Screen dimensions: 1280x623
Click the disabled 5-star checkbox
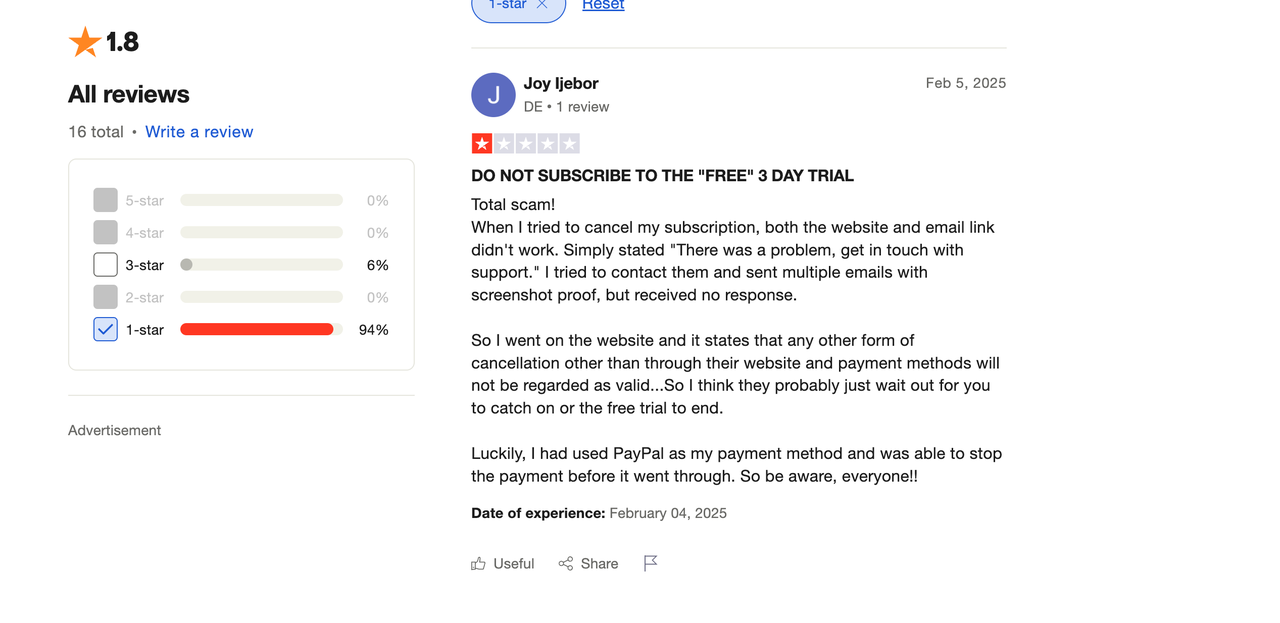click(x=105, y=200)
